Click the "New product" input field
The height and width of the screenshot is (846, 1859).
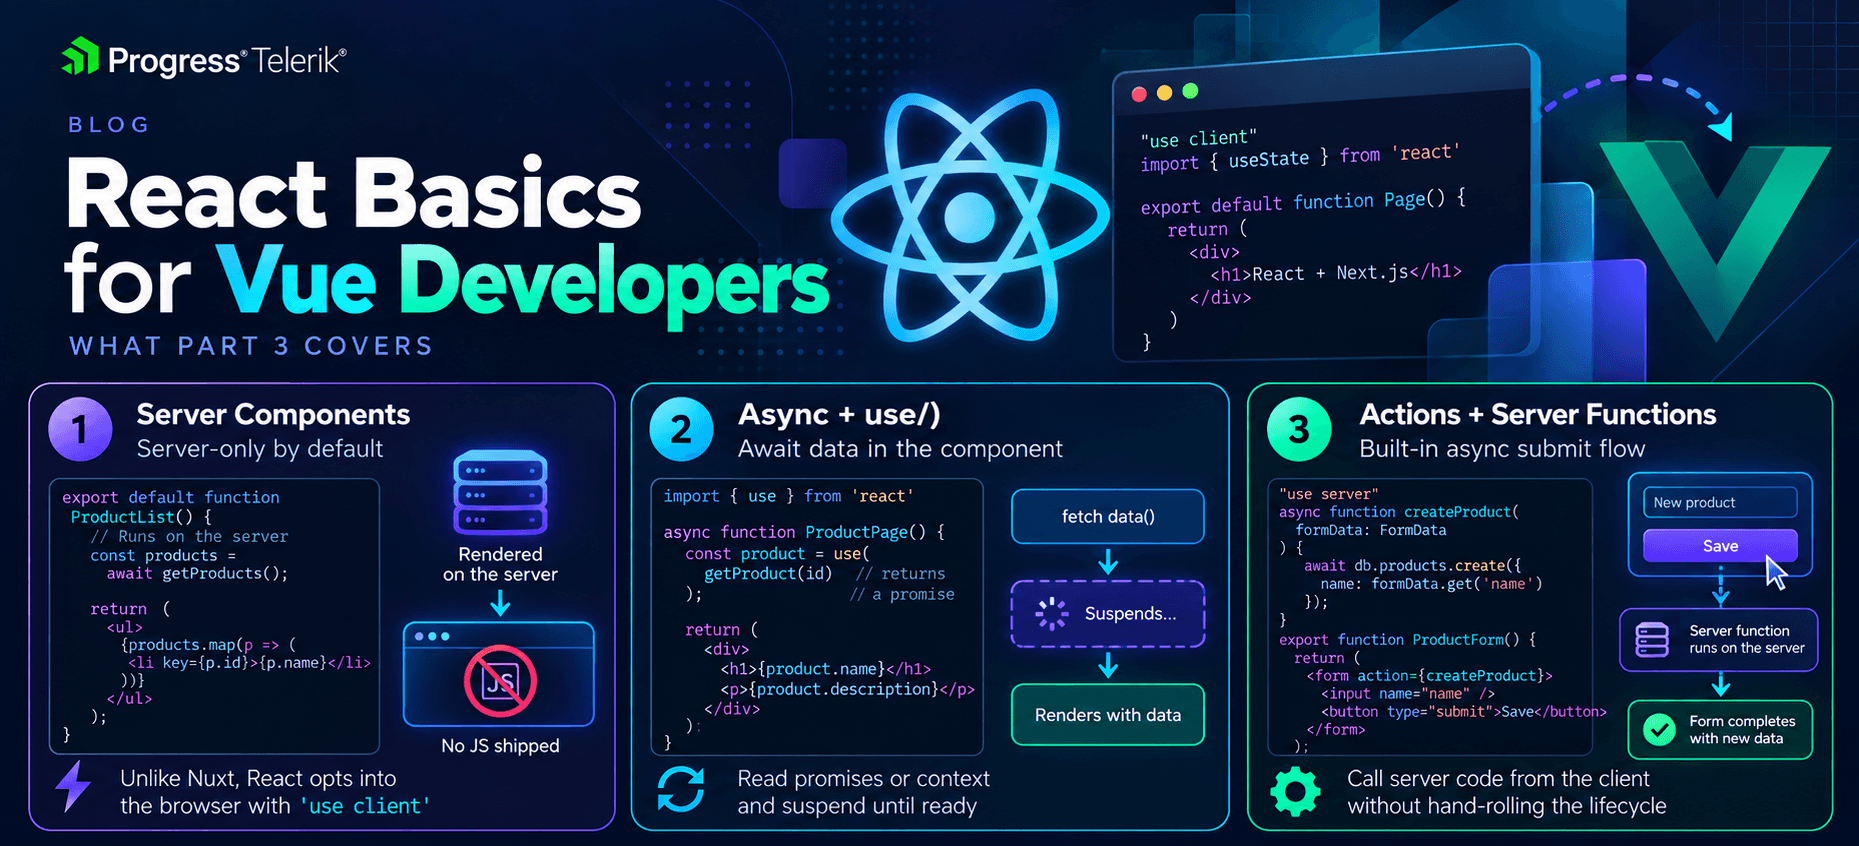coord(1720,502)
